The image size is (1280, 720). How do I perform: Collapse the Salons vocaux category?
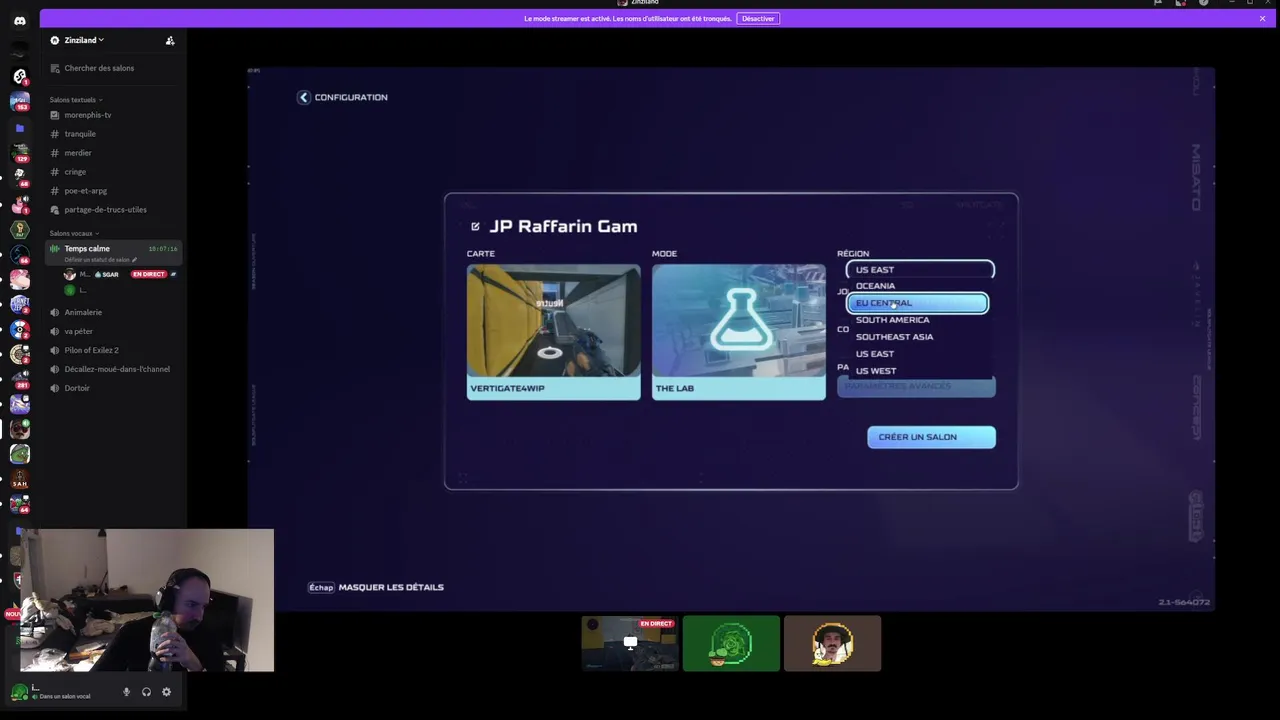[74, 233]
